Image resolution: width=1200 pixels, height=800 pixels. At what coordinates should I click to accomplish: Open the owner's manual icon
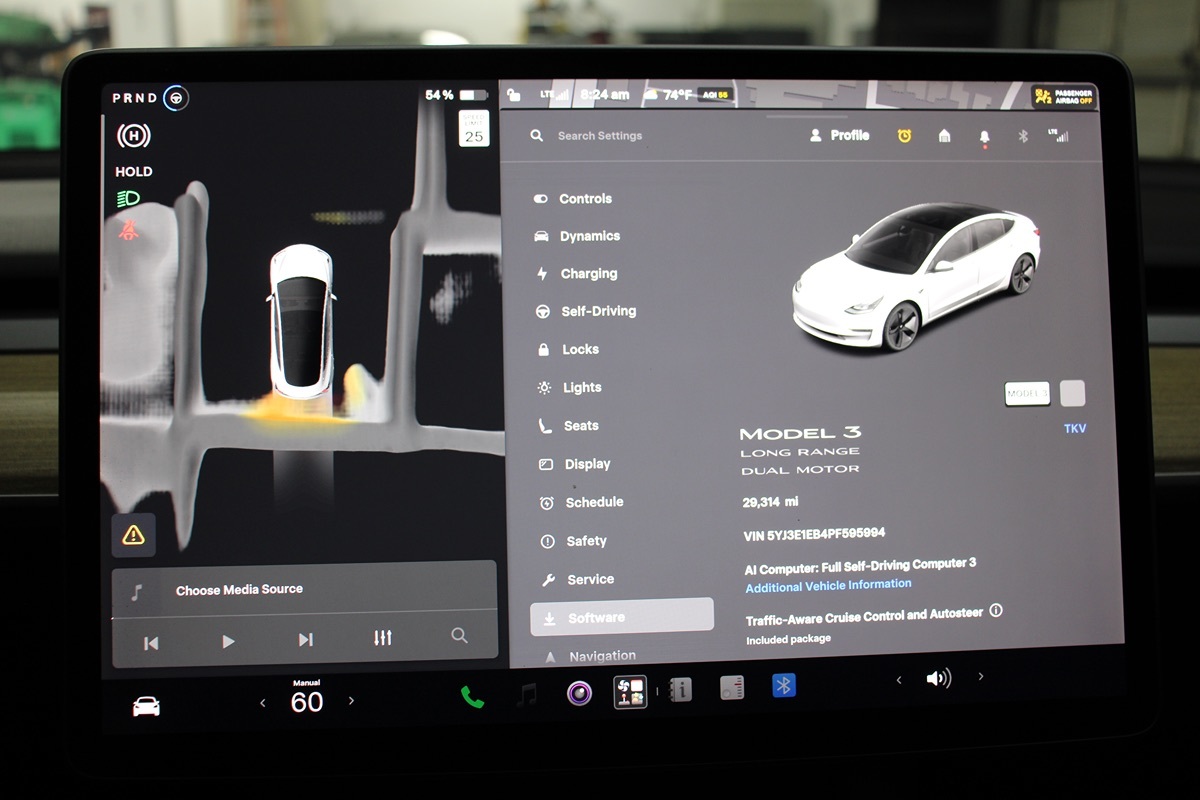click(681, 690)
